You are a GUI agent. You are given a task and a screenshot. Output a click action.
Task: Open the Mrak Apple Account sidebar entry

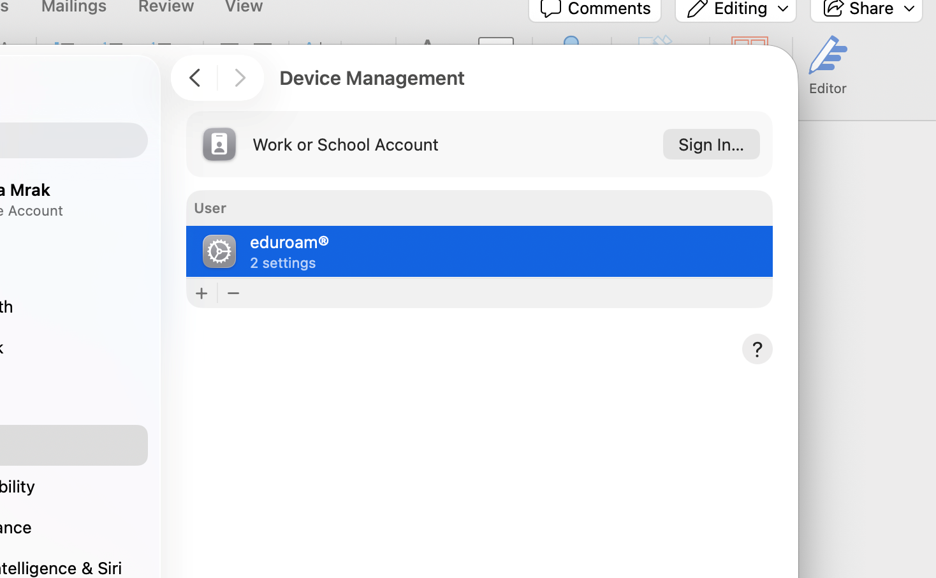(x=31, y=199)
